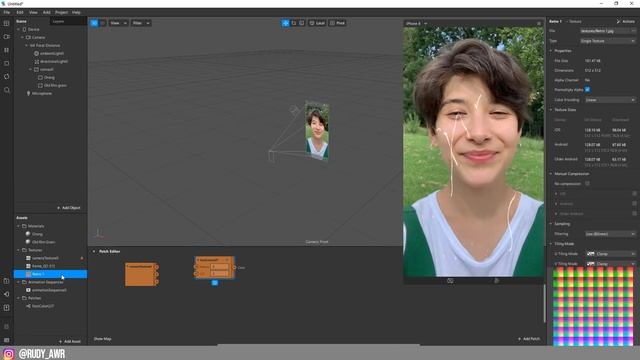The height and width of the screenshot is (360, 640).
Task: Select the scale manipulator tool icon
Action: point(302,23)
